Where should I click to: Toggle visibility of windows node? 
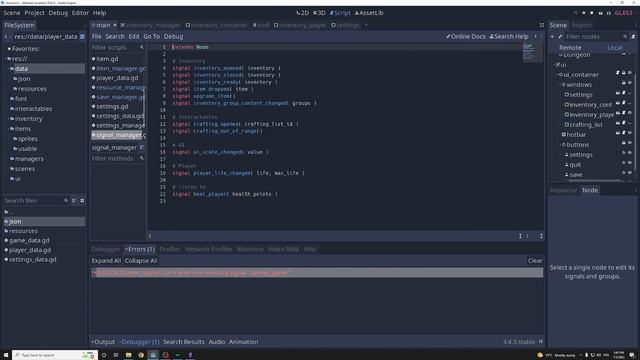click(x=630, y=83)
